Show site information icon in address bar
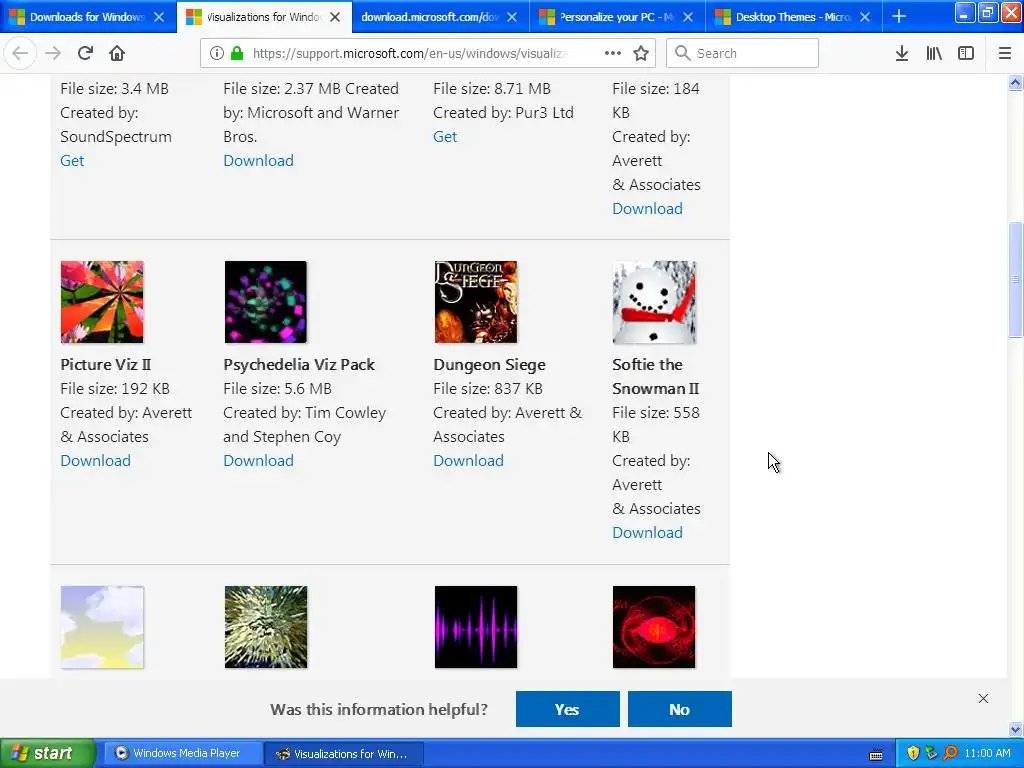The height and width of the screenshot is (768, 1024). point(216,53)
